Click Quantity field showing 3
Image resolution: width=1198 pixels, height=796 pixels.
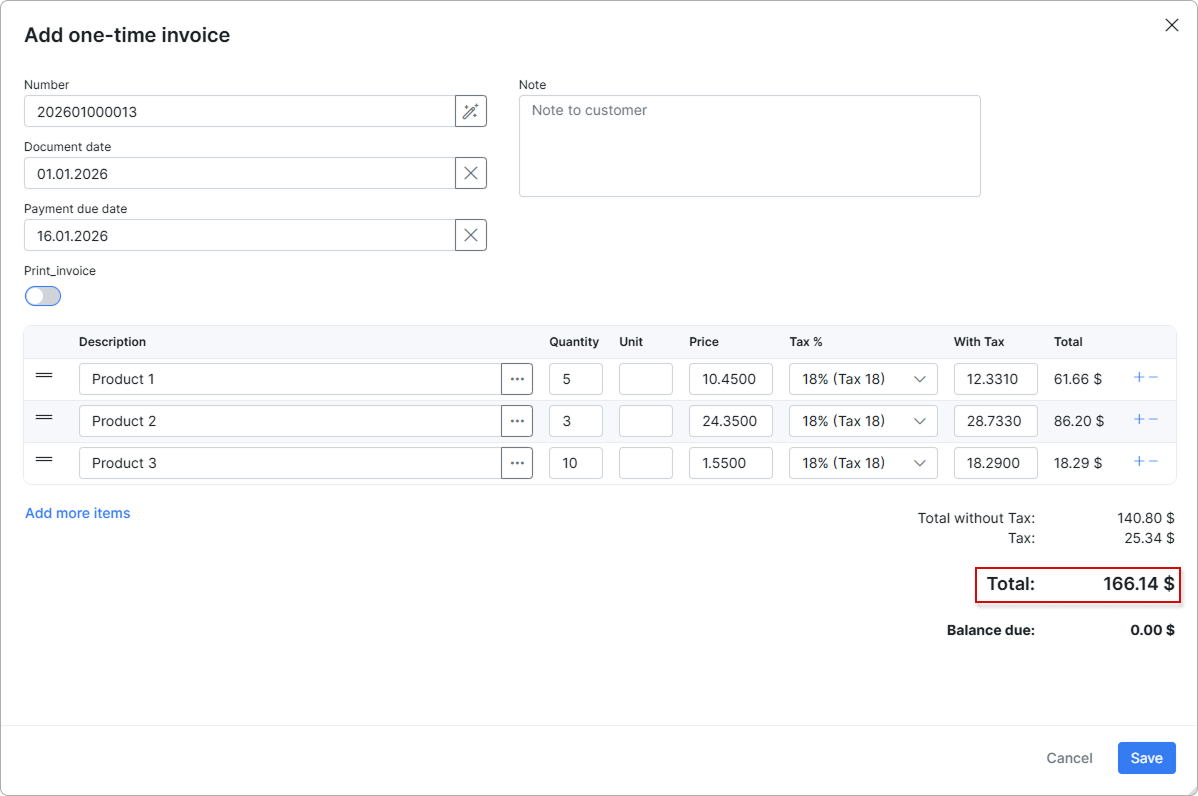click(575, 421)
